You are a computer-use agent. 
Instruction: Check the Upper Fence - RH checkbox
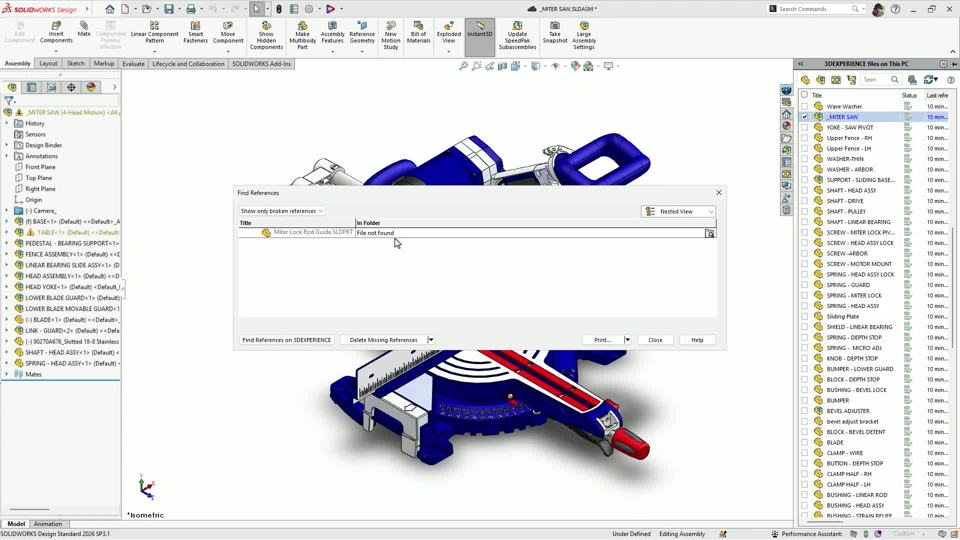pos(804,138)
